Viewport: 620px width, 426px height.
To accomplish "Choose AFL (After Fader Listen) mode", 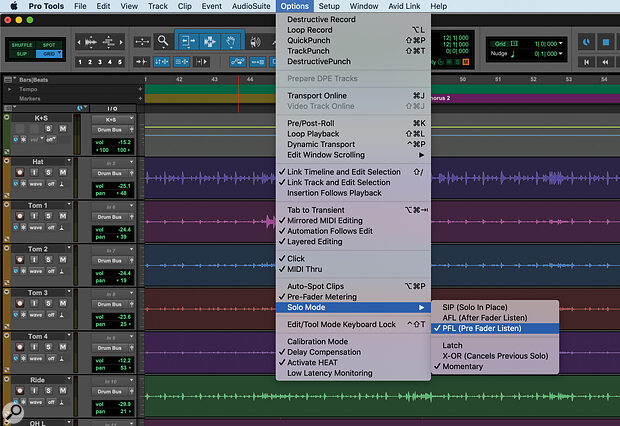I will click(x=495, y=318).
